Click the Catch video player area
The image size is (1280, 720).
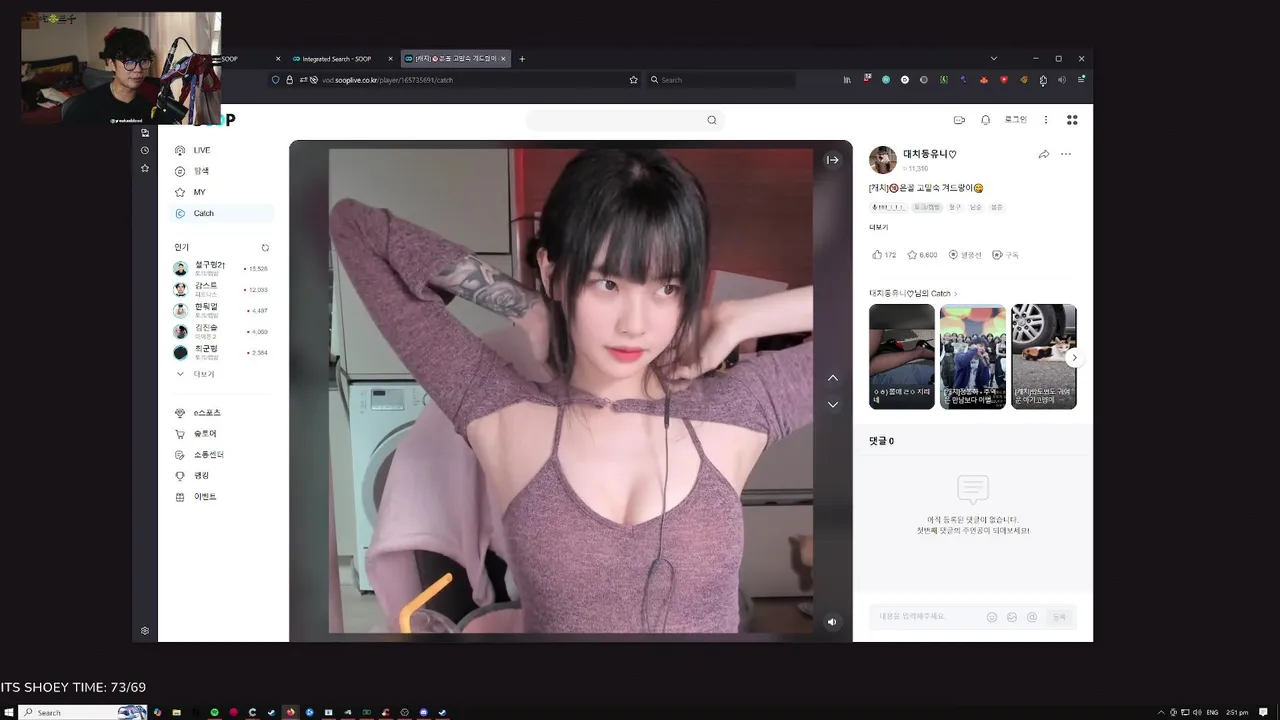click(x=571, y=391)
